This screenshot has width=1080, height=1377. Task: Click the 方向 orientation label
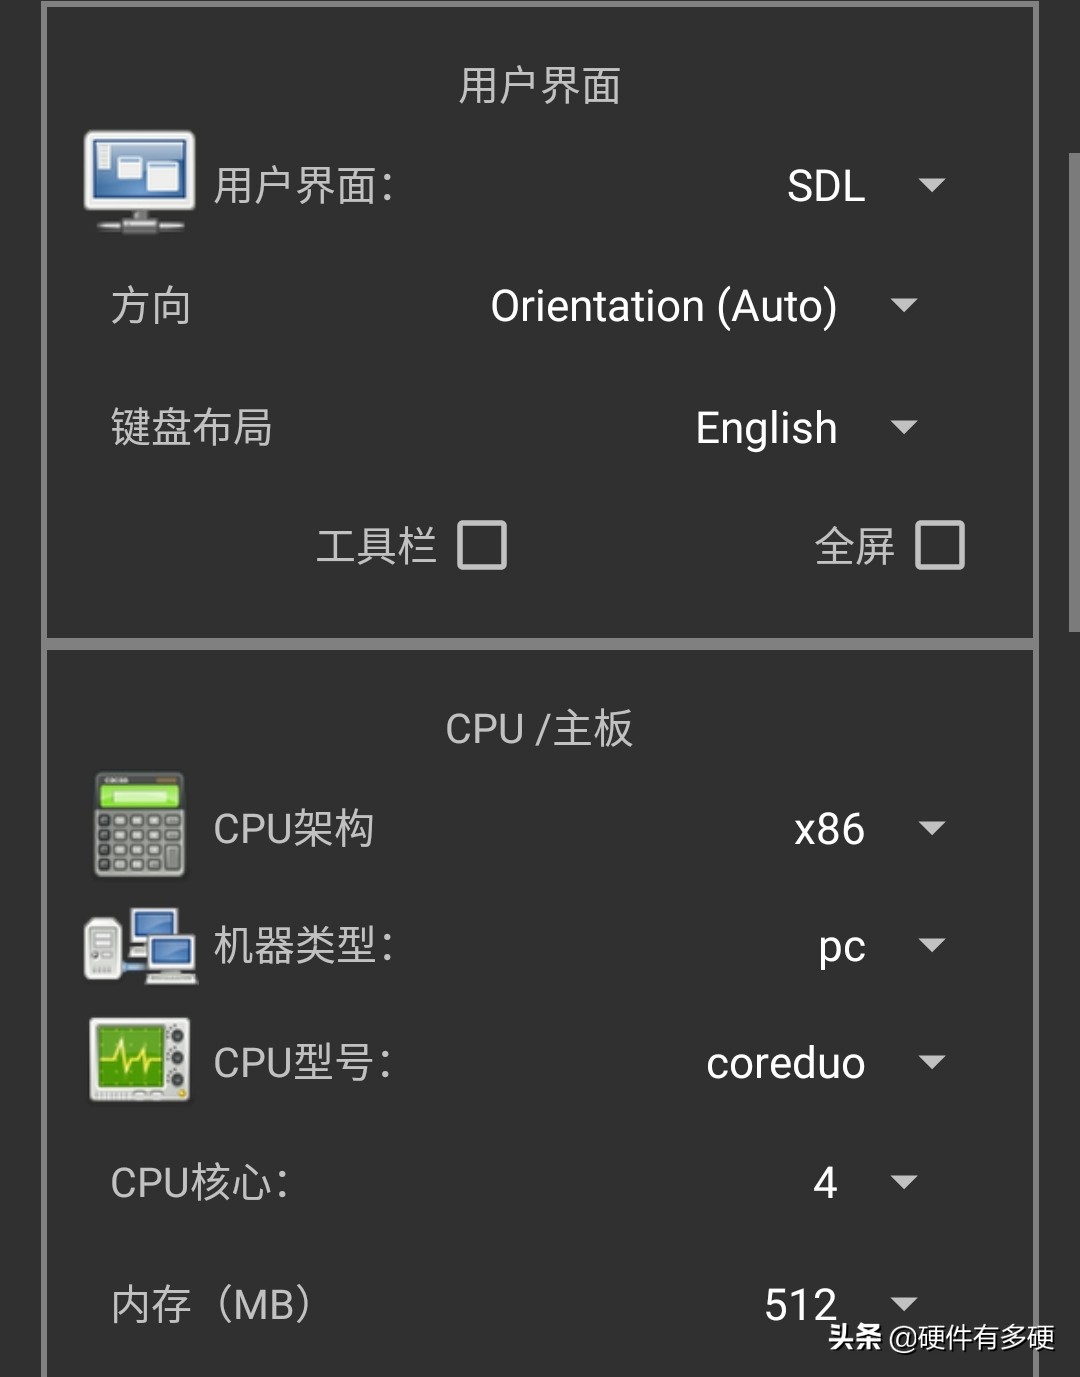[152, 307]
